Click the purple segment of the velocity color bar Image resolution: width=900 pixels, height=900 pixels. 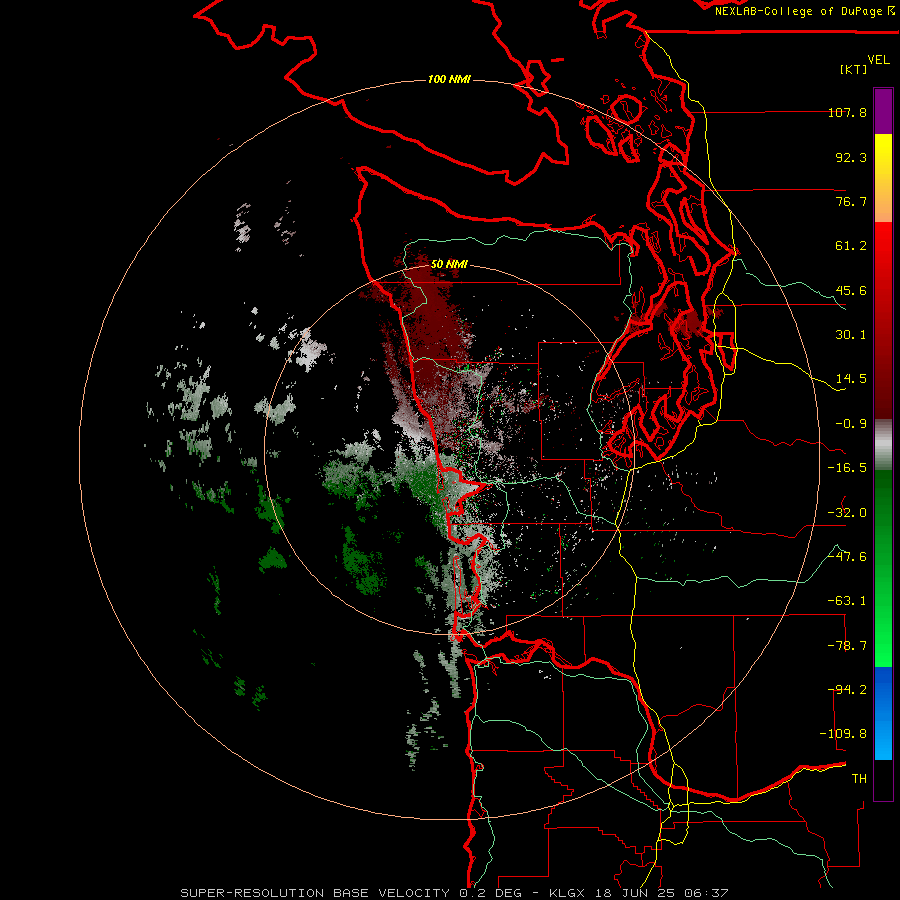coord(883,112)
